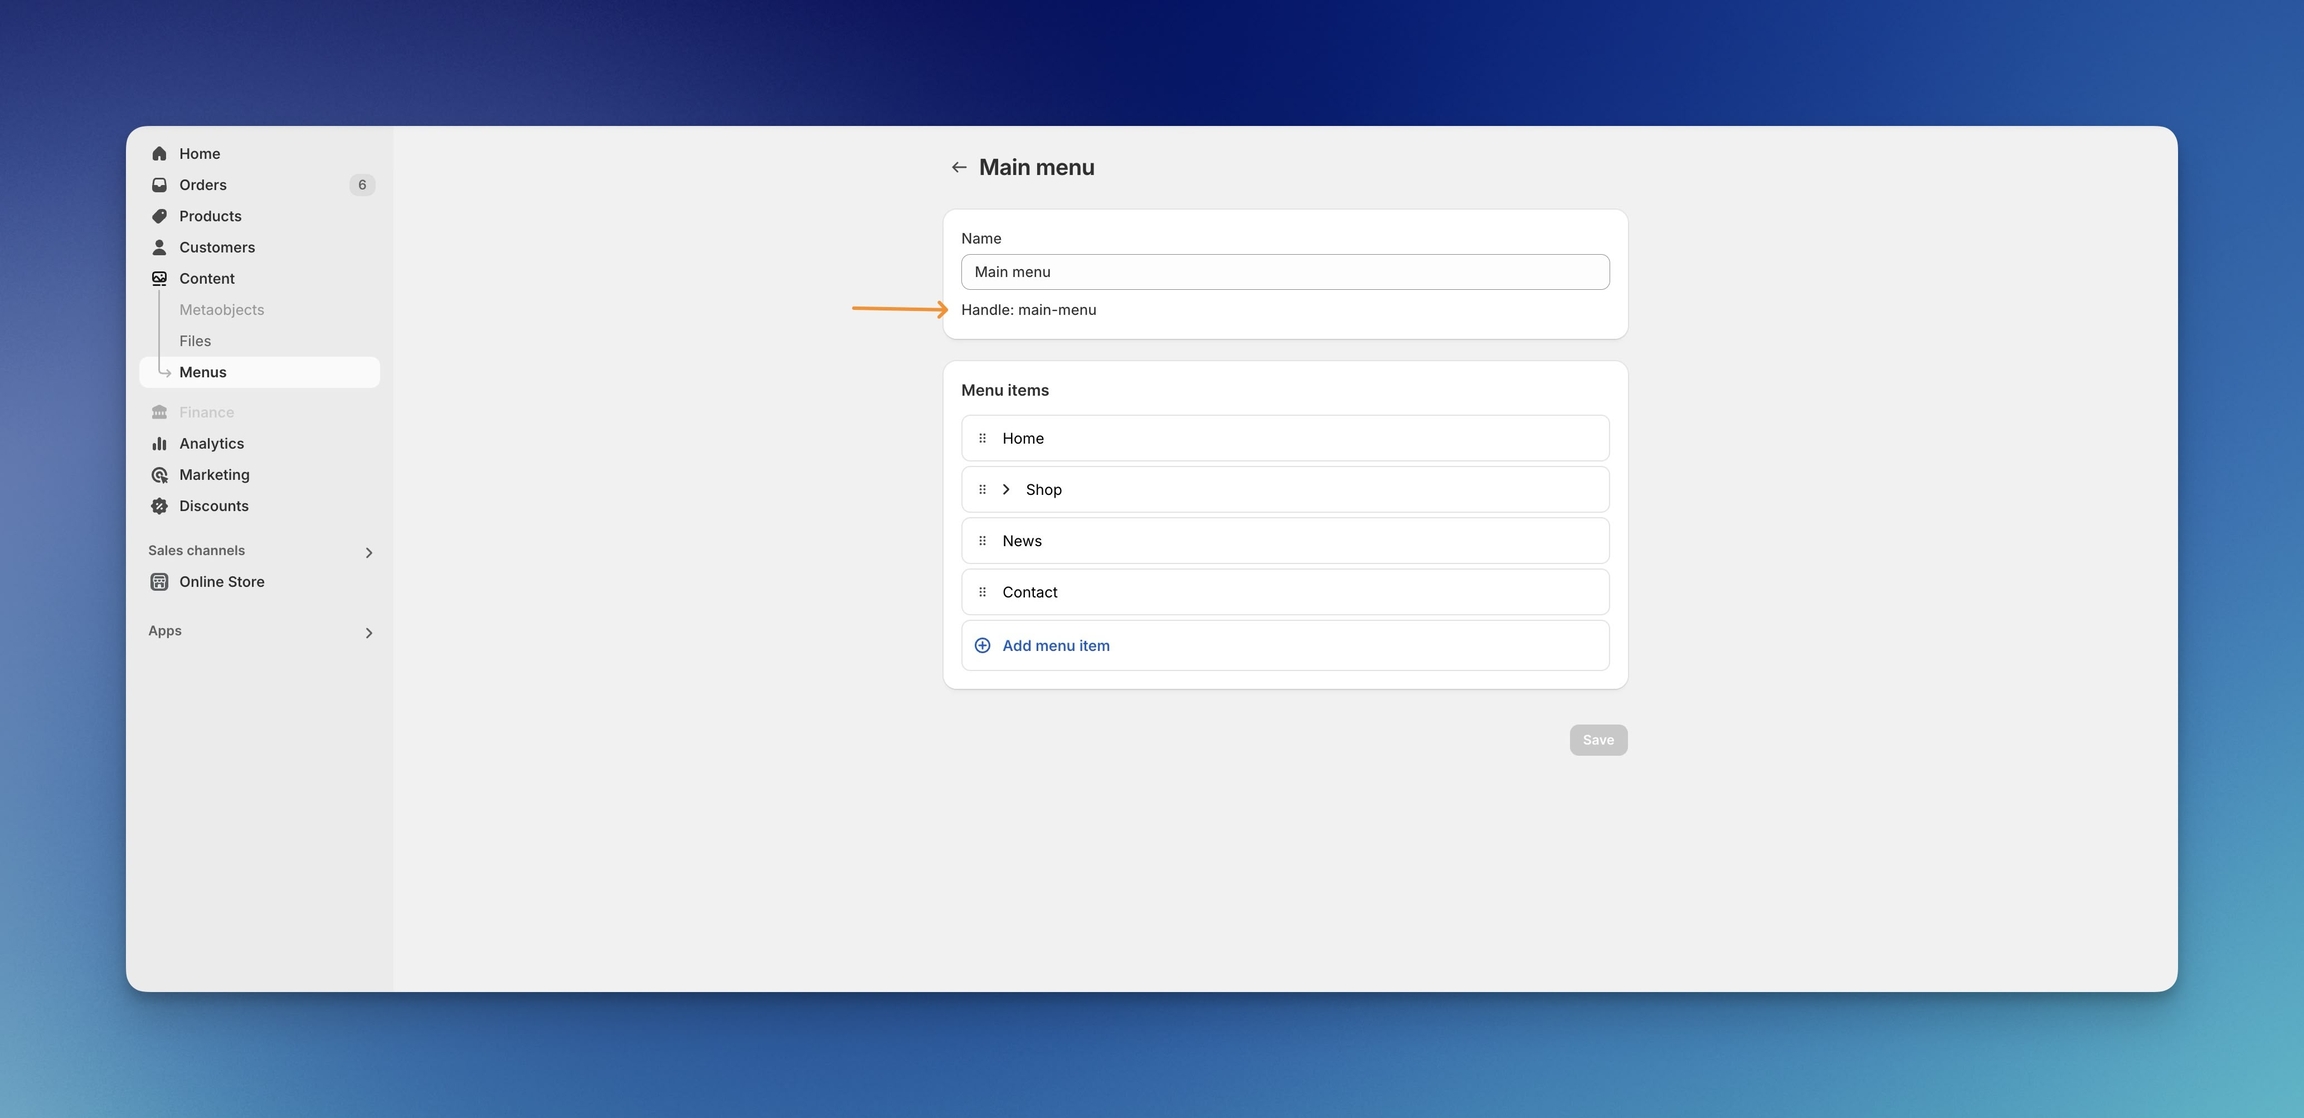Click the Orders inbox icon
Image resolution: width=2304 pixels, height=1118 pixels.
159,185
